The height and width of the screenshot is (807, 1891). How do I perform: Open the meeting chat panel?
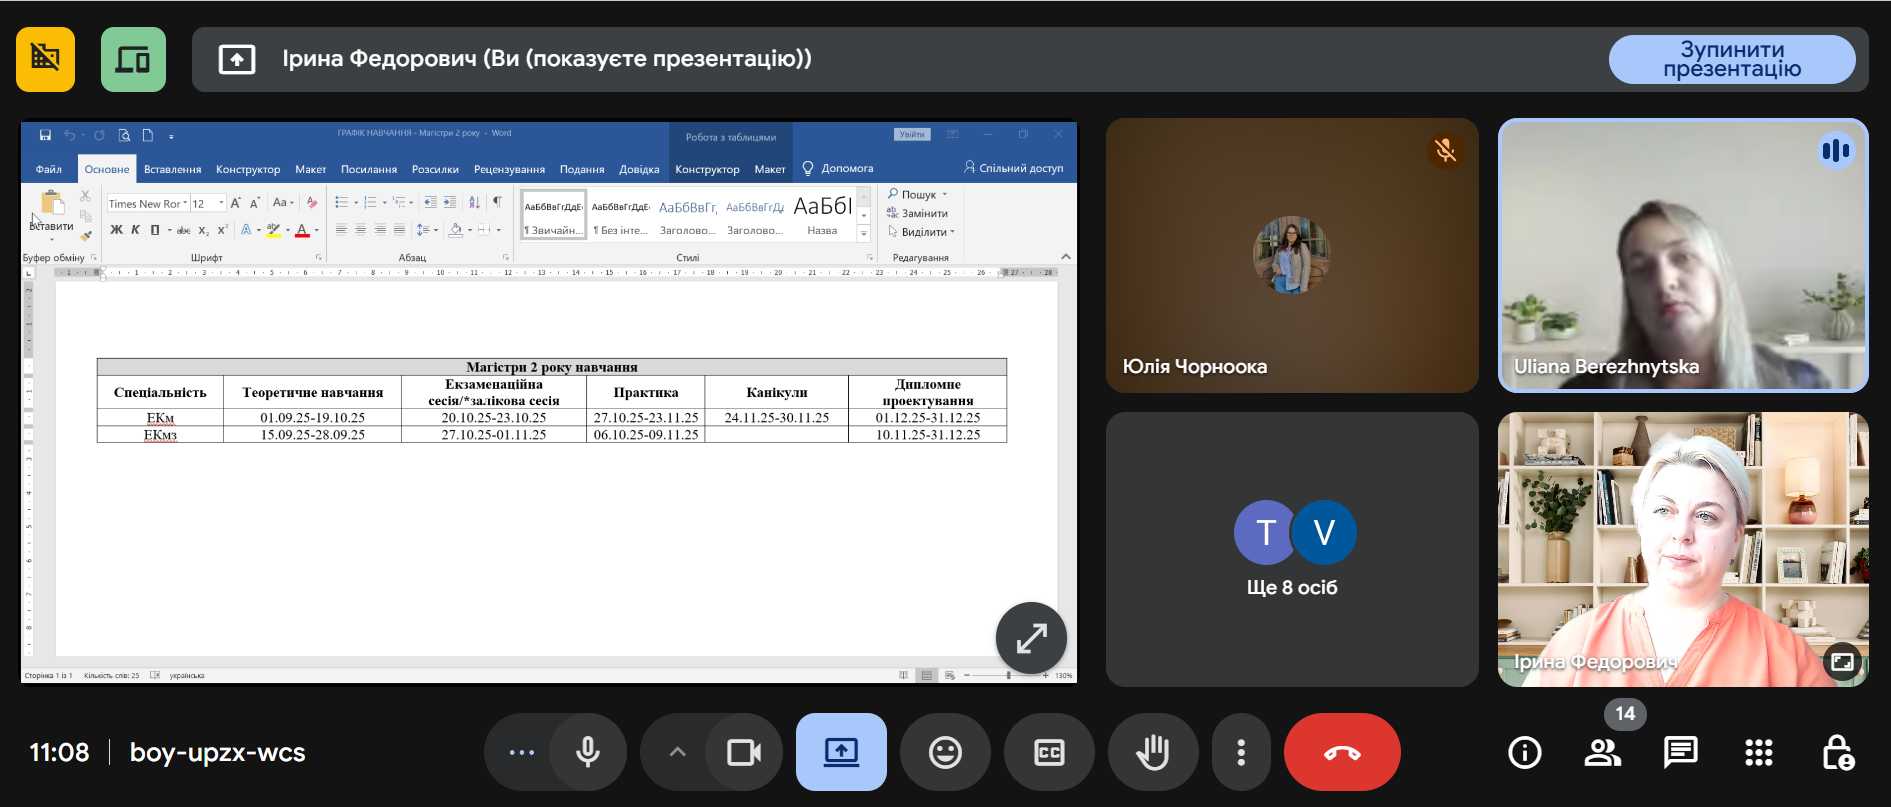(x=1680, y=752)
